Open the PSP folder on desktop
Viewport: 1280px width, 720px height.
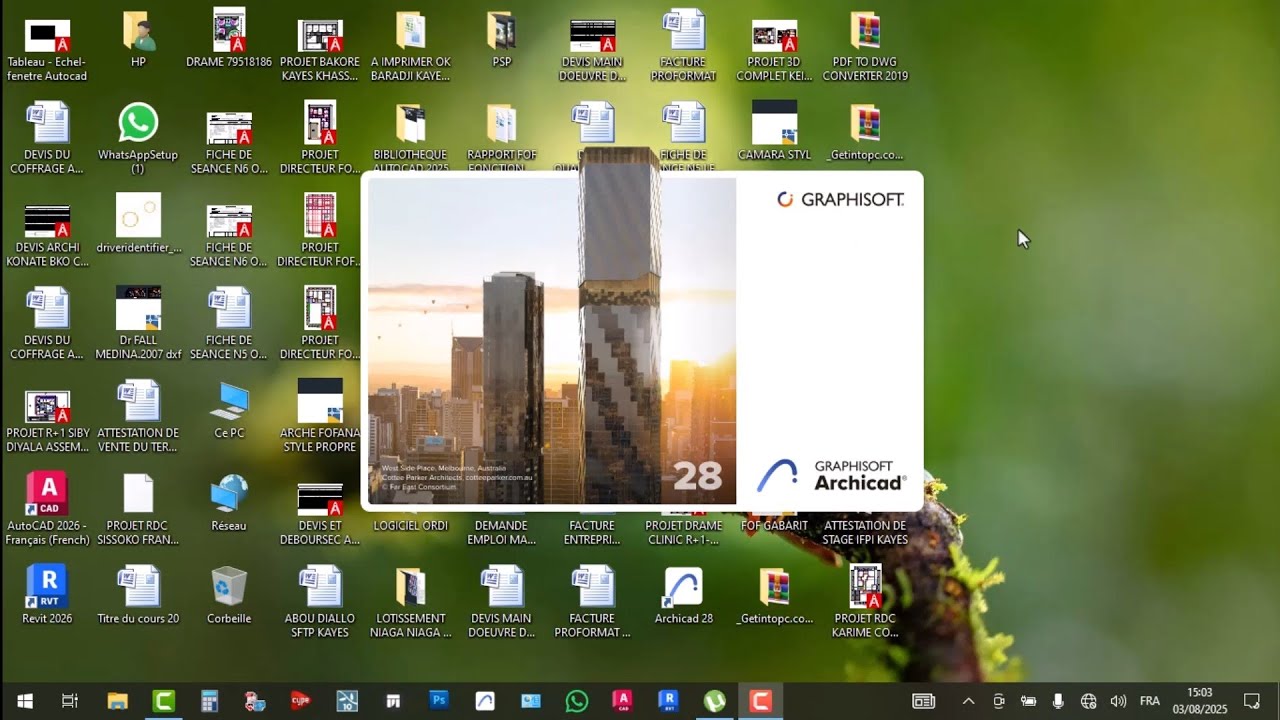(502, 39)
